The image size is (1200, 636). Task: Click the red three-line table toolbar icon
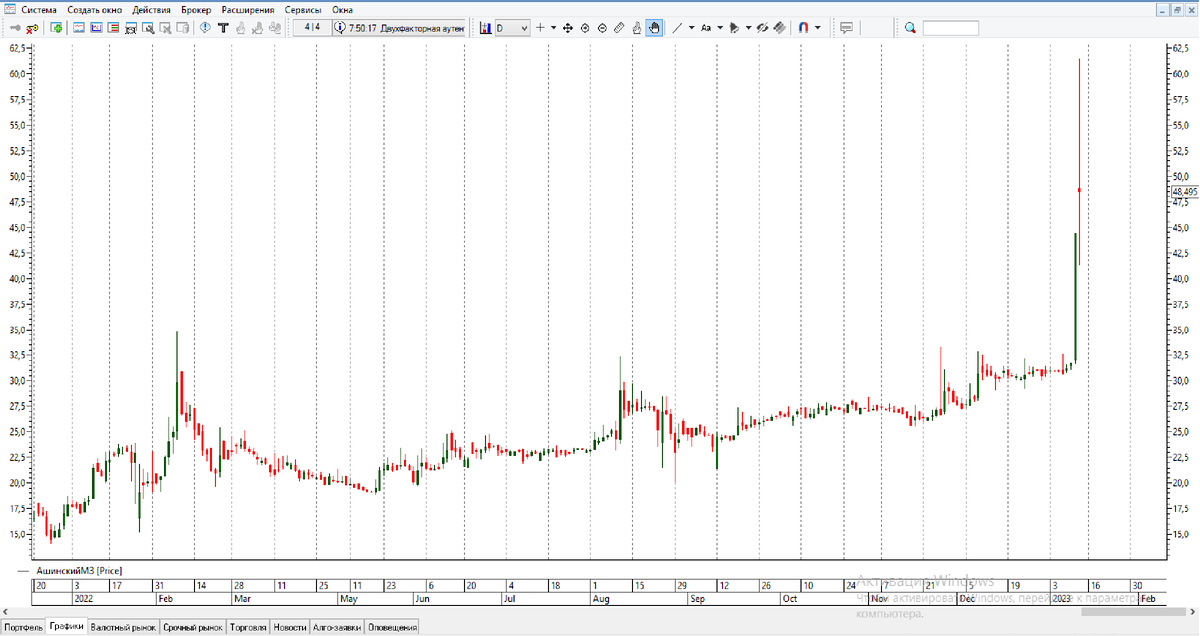point(112,28)
